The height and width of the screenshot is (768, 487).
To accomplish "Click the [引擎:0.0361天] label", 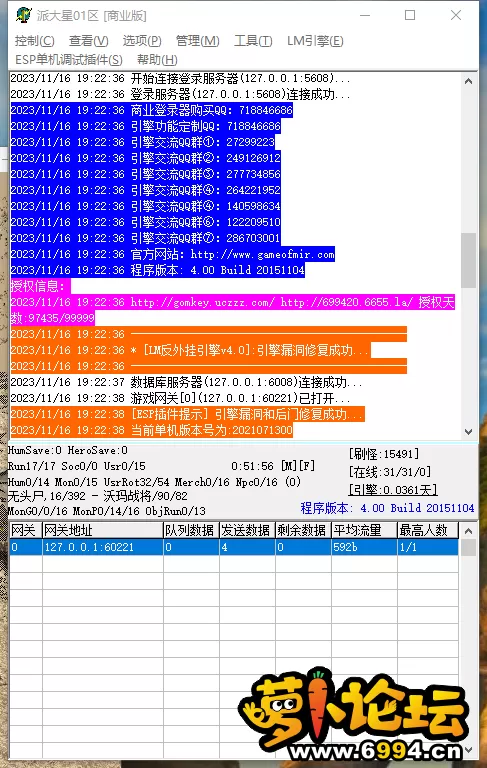I will tap(393, 489).
